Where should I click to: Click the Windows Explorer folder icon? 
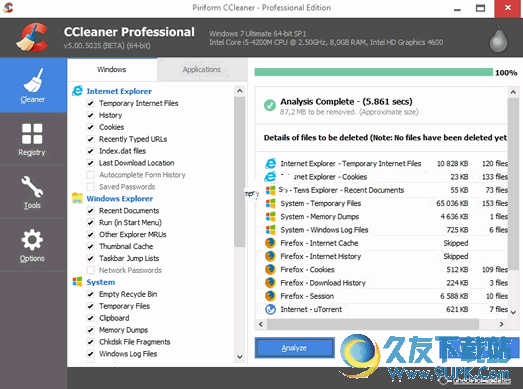(77, 198)
